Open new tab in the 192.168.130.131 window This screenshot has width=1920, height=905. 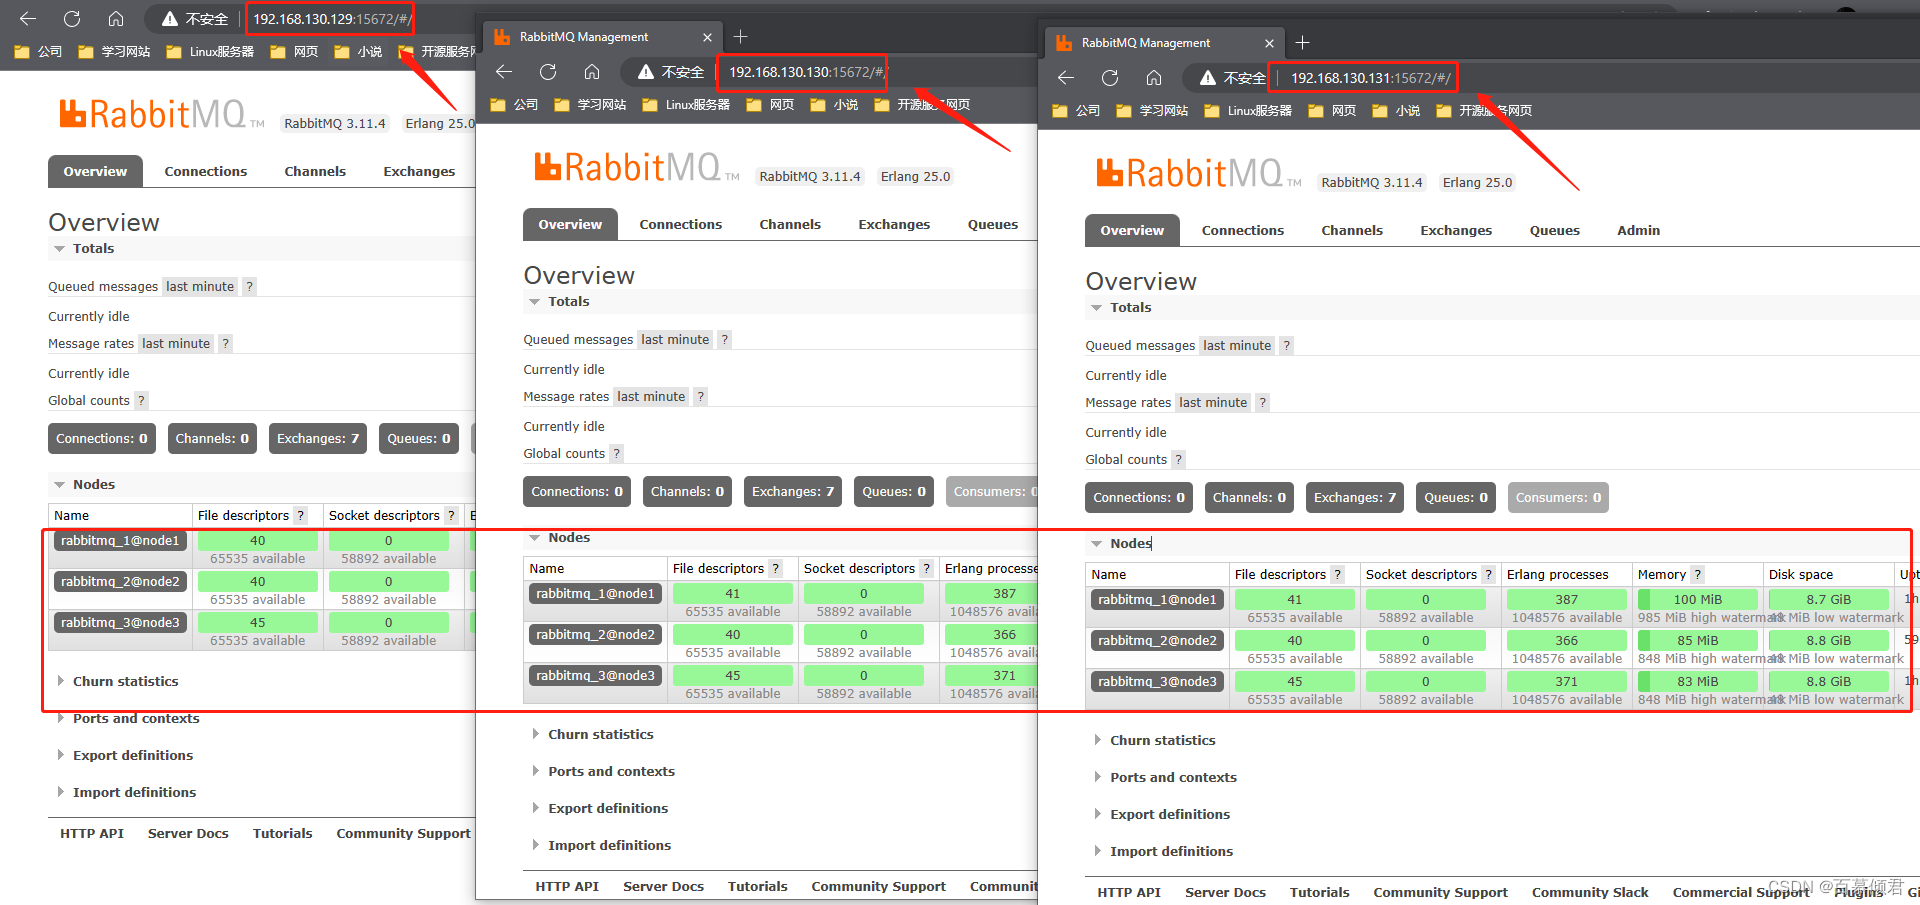pyautogui.click(x=1302, y=43)
